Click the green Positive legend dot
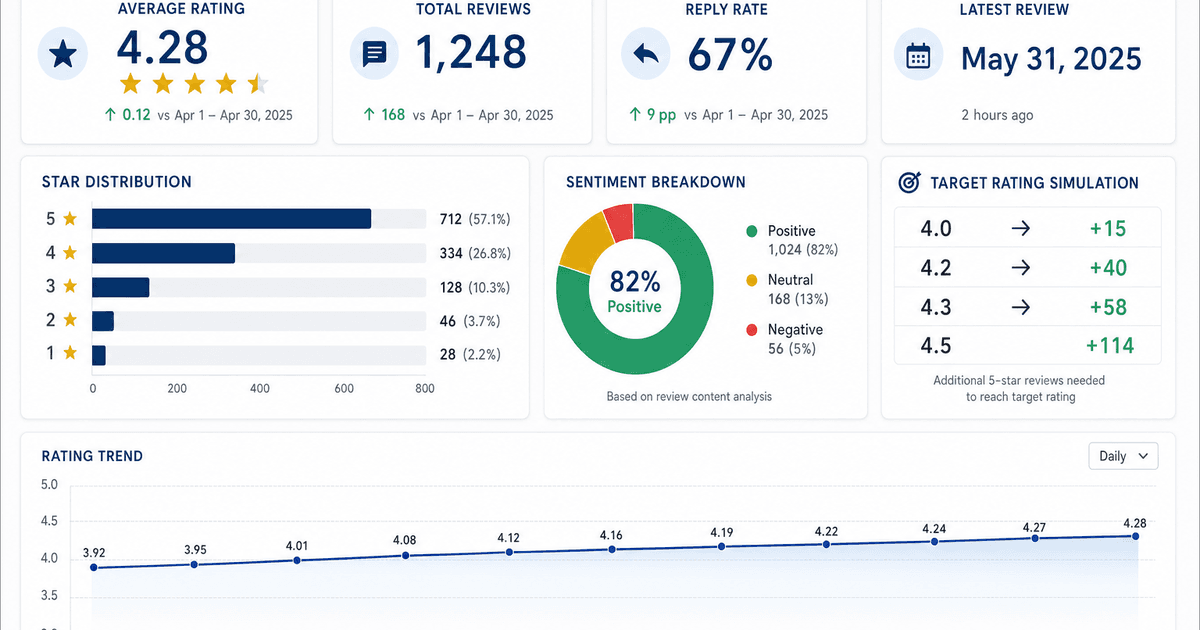1200x630 pixels. (752, 232)
